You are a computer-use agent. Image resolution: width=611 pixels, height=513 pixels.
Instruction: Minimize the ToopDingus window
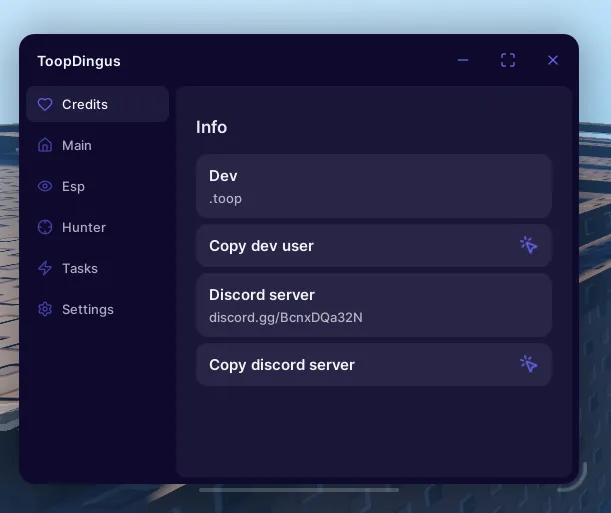point(463,60)
